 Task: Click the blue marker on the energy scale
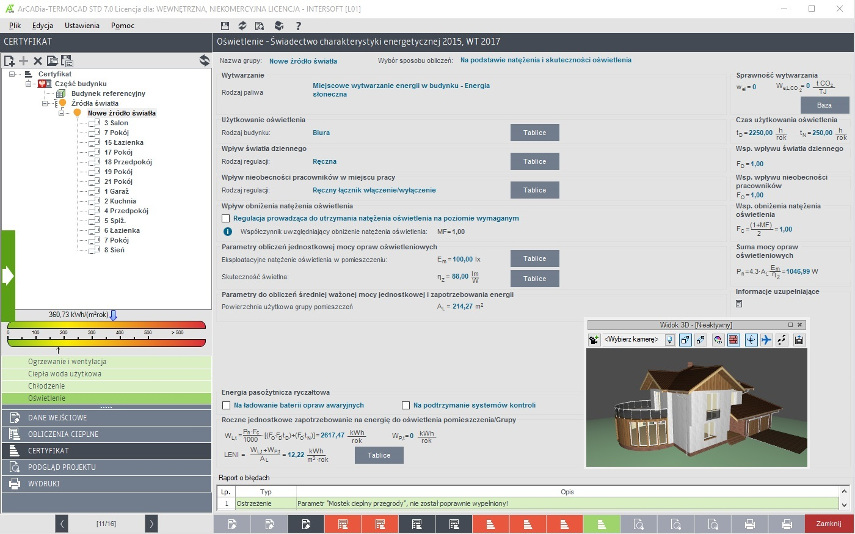[113, 315]
